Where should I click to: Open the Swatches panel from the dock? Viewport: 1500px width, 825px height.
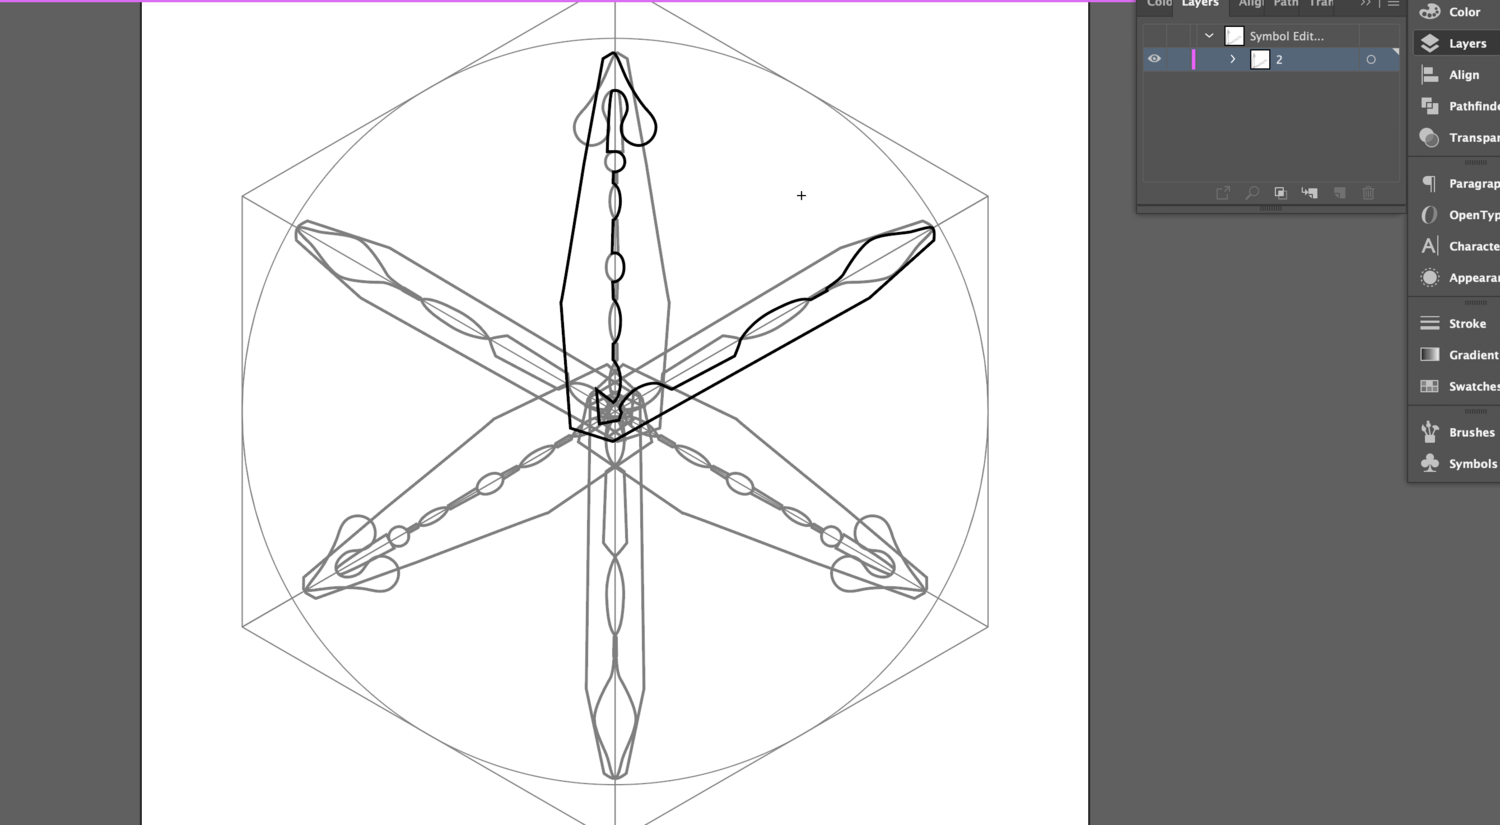click(x=1456, y=386)
